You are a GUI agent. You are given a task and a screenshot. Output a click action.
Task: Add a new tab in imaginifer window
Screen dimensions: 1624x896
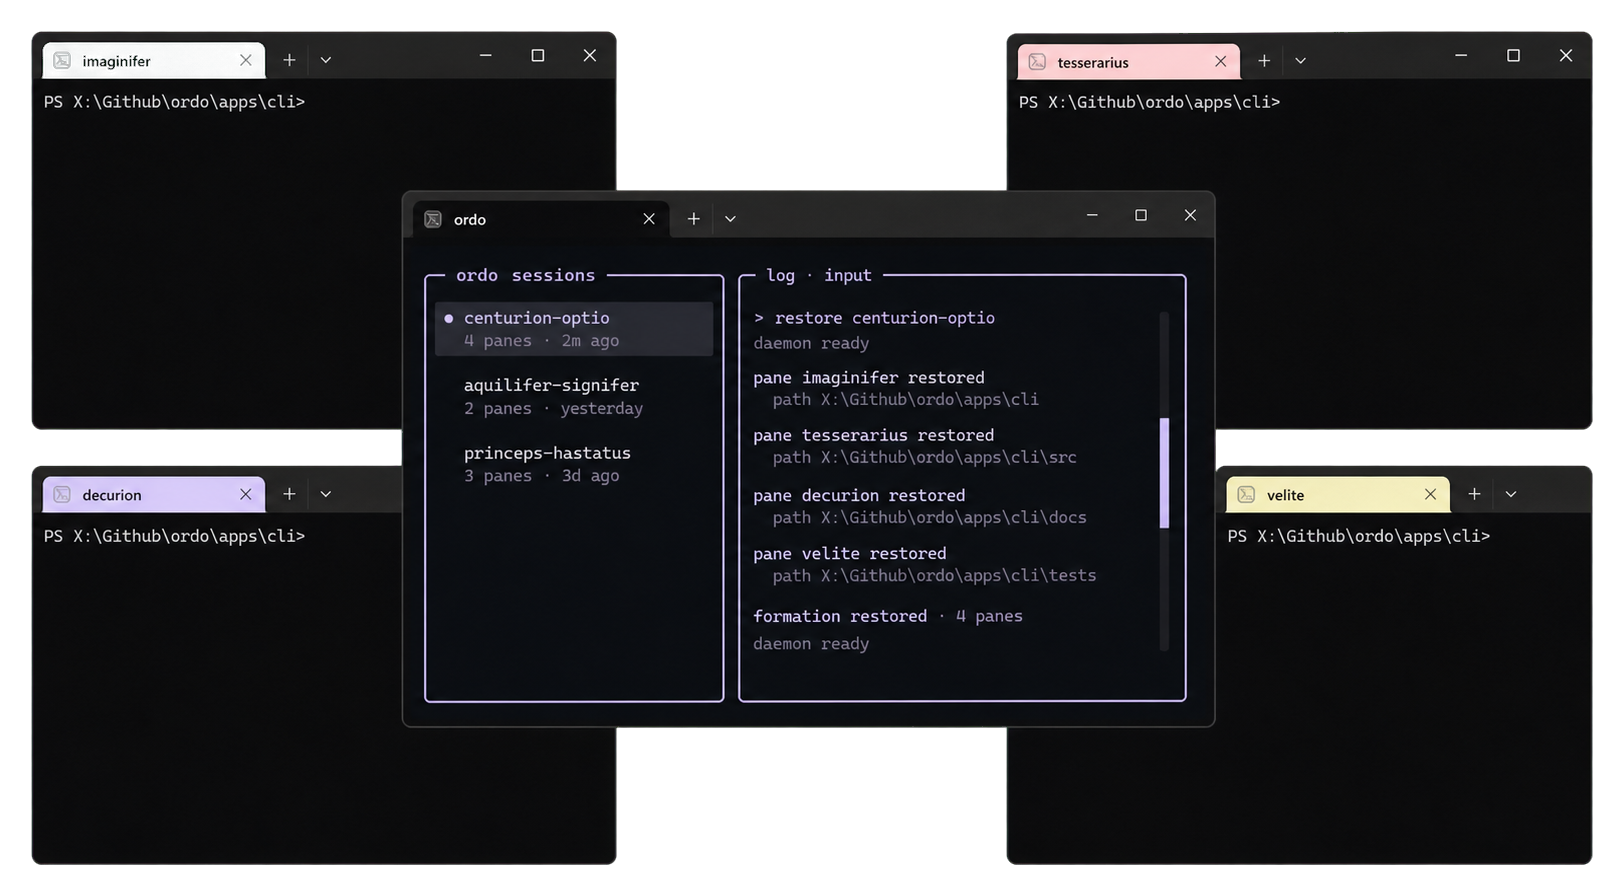(289, 60)
